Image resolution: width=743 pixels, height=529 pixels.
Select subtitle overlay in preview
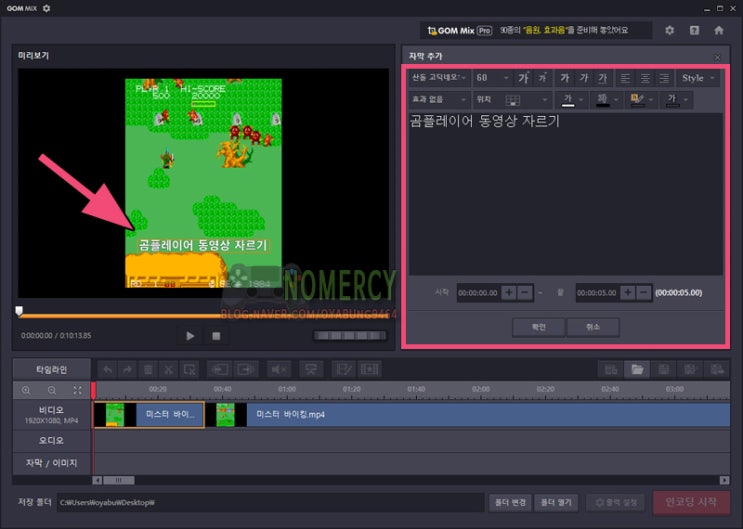203,245
